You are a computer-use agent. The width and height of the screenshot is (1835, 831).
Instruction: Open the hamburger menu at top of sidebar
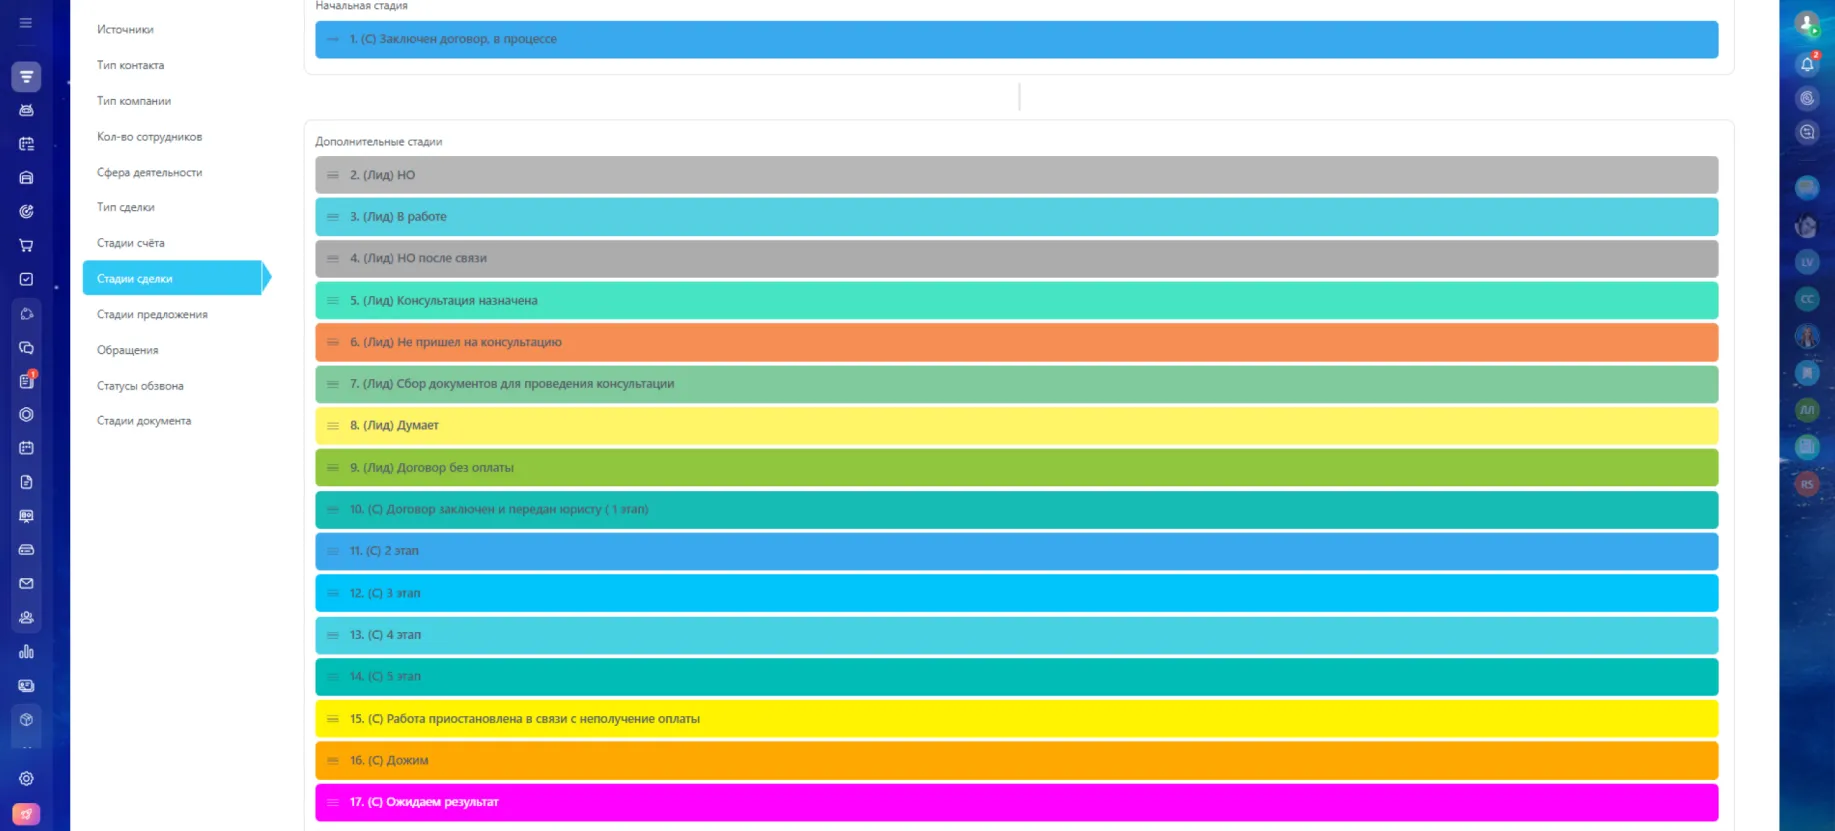point(26,22)
